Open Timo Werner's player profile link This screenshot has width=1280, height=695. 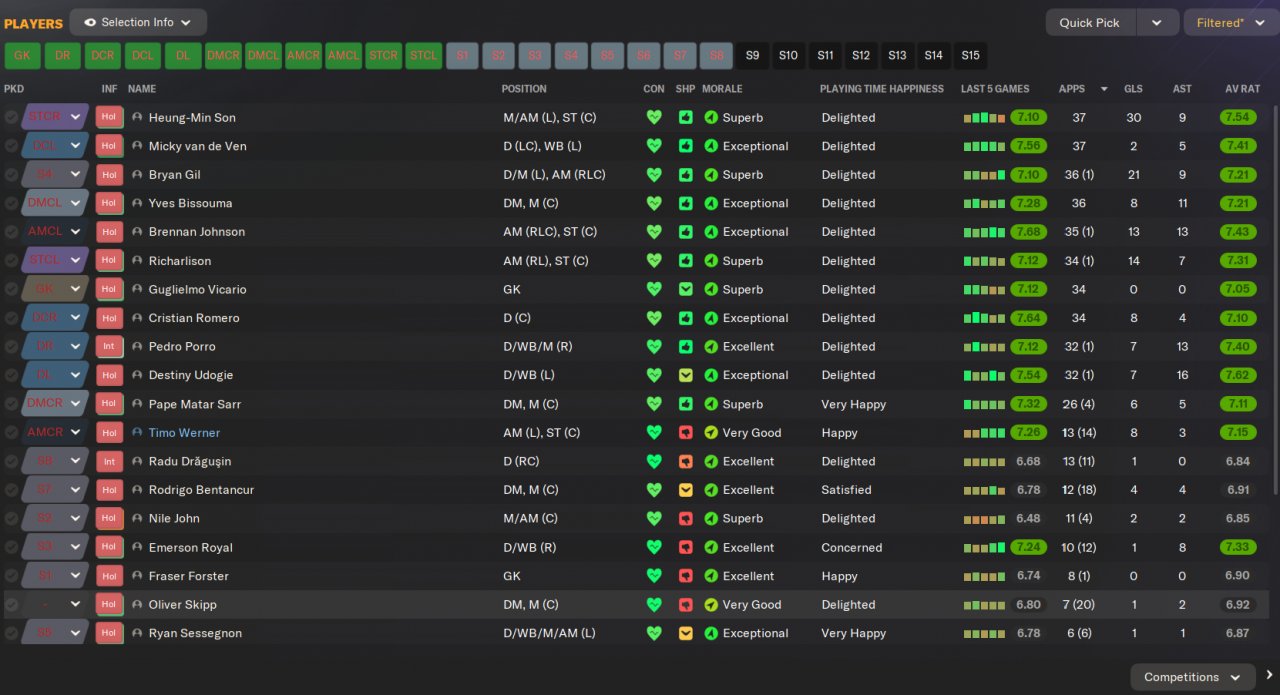[x=184, y=433]
